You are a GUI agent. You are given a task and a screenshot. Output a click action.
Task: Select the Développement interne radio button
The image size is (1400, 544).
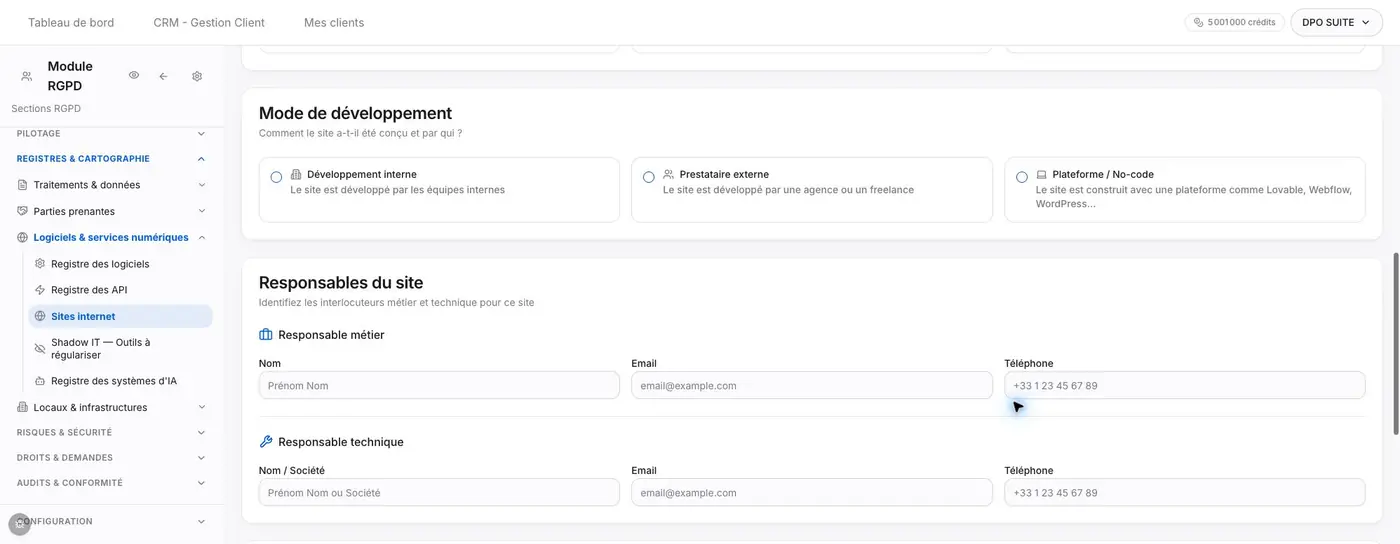point(276,177)
